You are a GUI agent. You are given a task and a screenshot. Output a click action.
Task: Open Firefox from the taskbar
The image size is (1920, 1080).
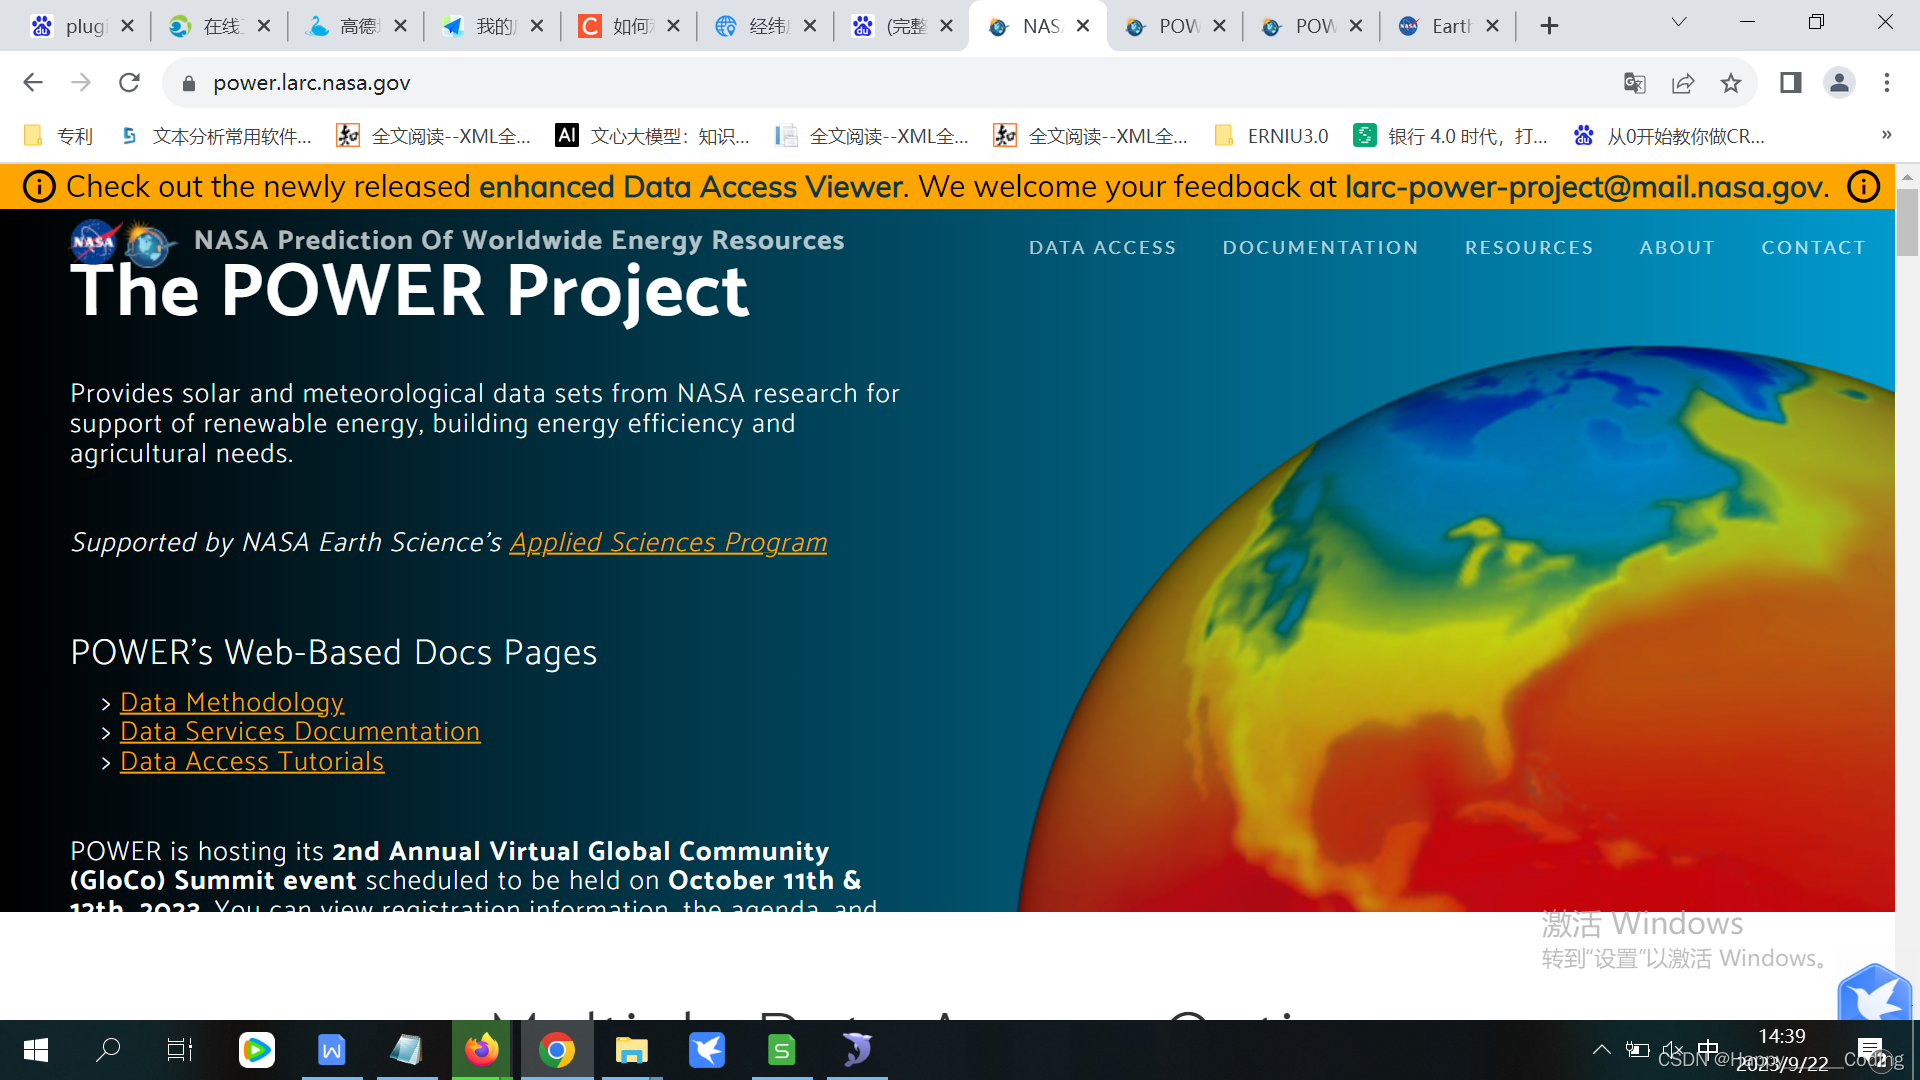coord(481,1050)
